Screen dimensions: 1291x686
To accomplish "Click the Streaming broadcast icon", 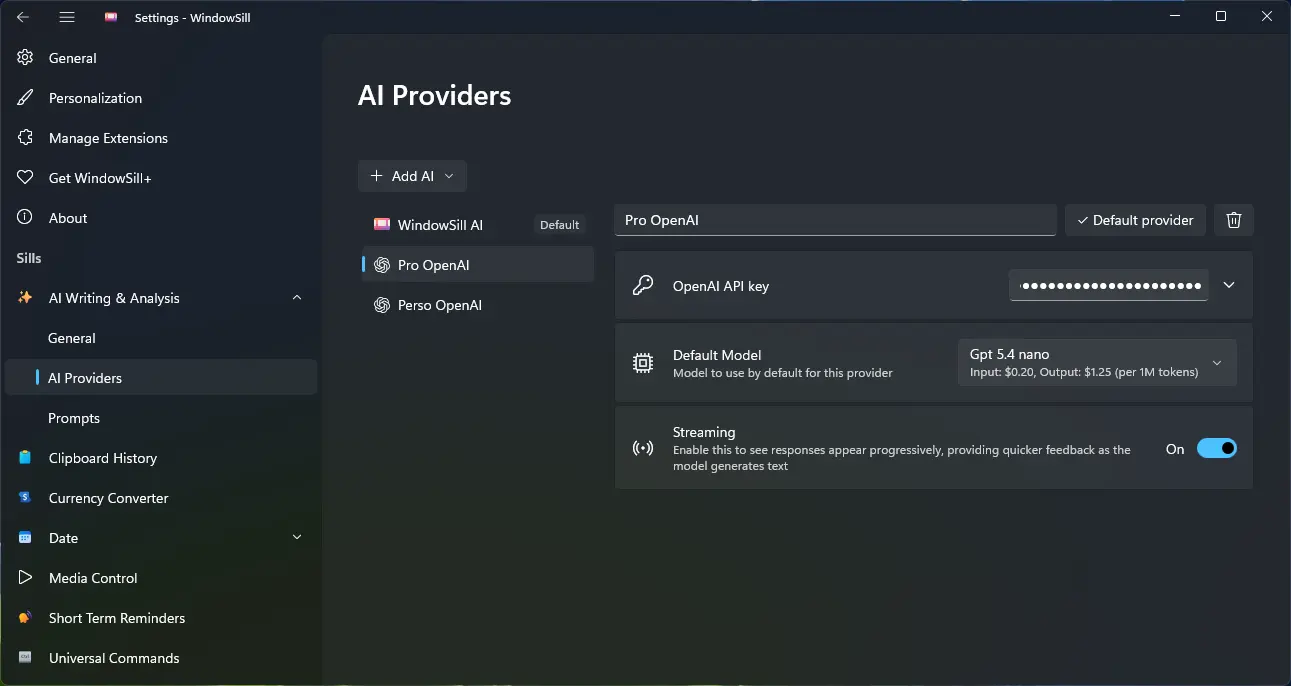I will pos(643,448).
